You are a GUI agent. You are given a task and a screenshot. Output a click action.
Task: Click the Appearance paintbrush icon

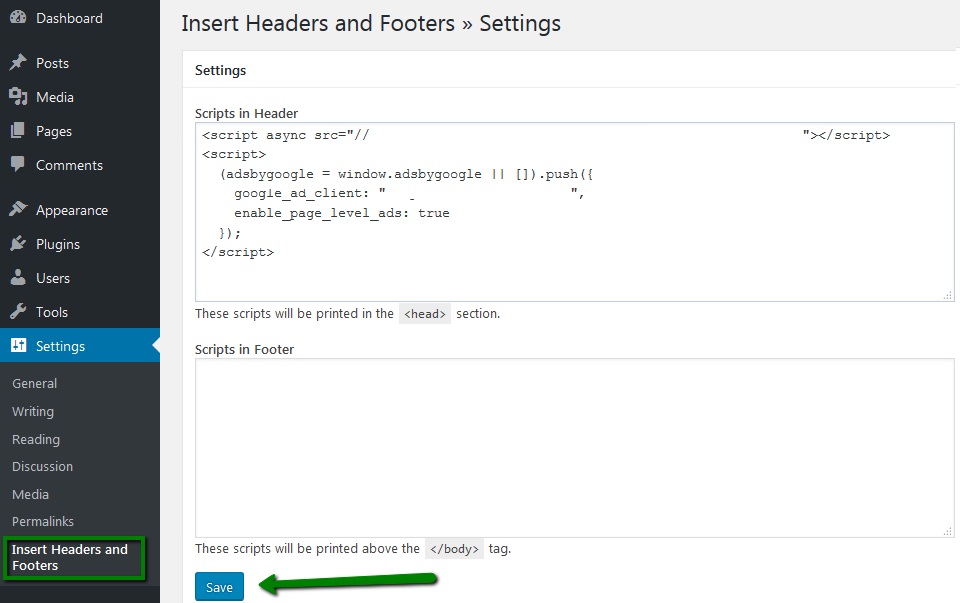(18, 209)
